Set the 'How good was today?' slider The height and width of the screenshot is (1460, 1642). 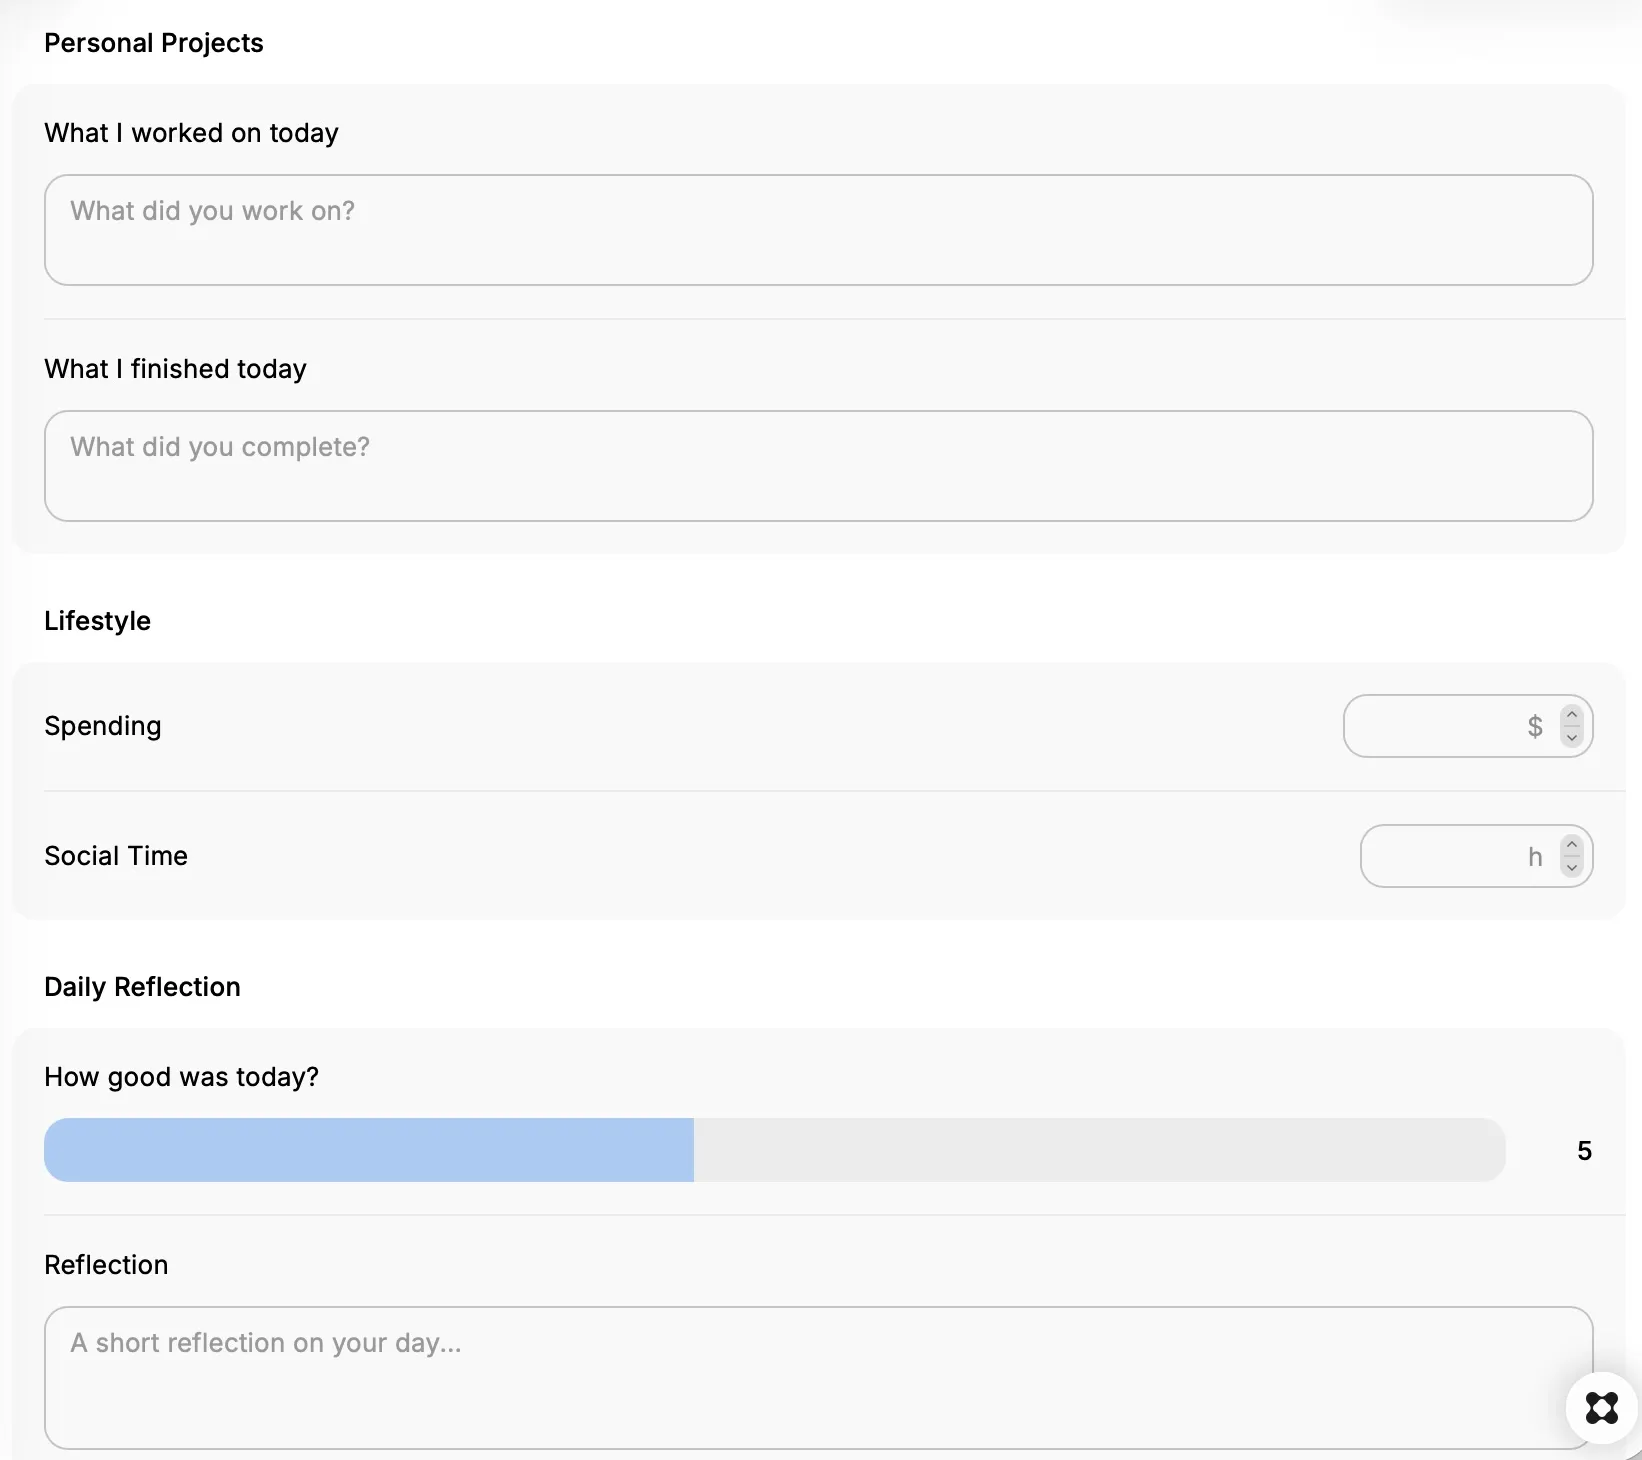point(775,1150)
